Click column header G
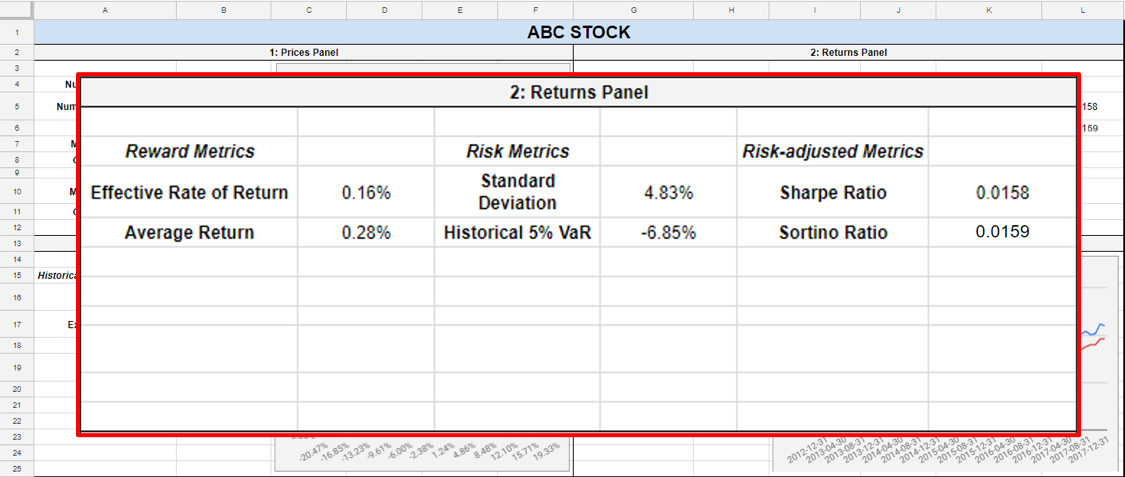Viewport: 1125px width, 477px height. click(x=634, y=11)
